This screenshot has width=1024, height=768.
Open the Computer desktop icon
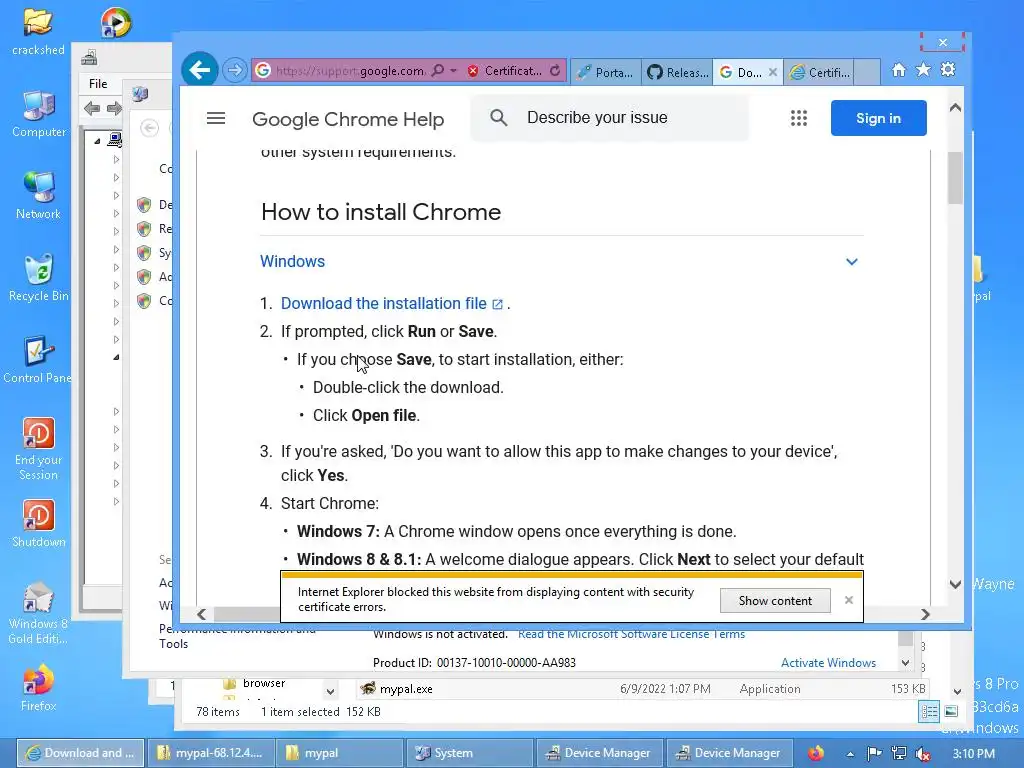(x=39, y=114)
